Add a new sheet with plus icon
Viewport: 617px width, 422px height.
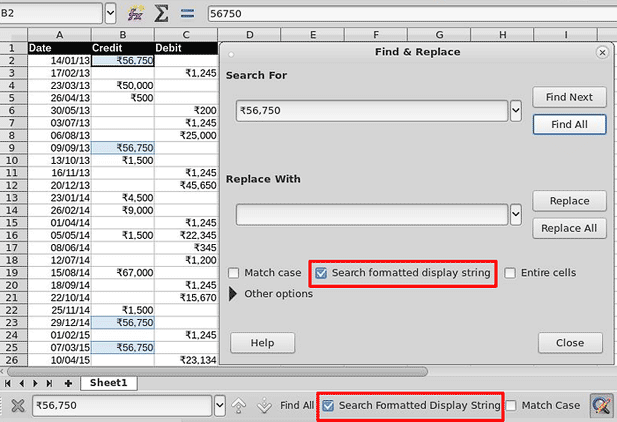tap(68, 383)
